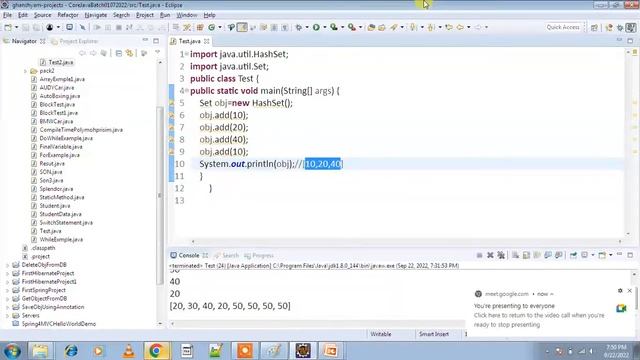Image resolution: width=640 pixels, height=360 pixels.
Task: Expand the DeleteObjFromDB project
Action: point(7,265)
